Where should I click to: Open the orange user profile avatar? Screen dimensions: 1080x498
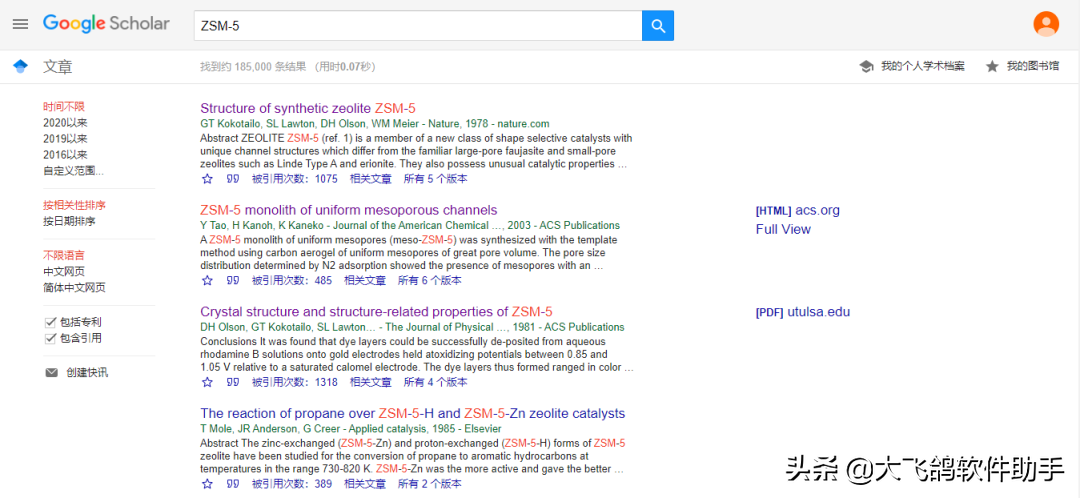[1046, 23]
